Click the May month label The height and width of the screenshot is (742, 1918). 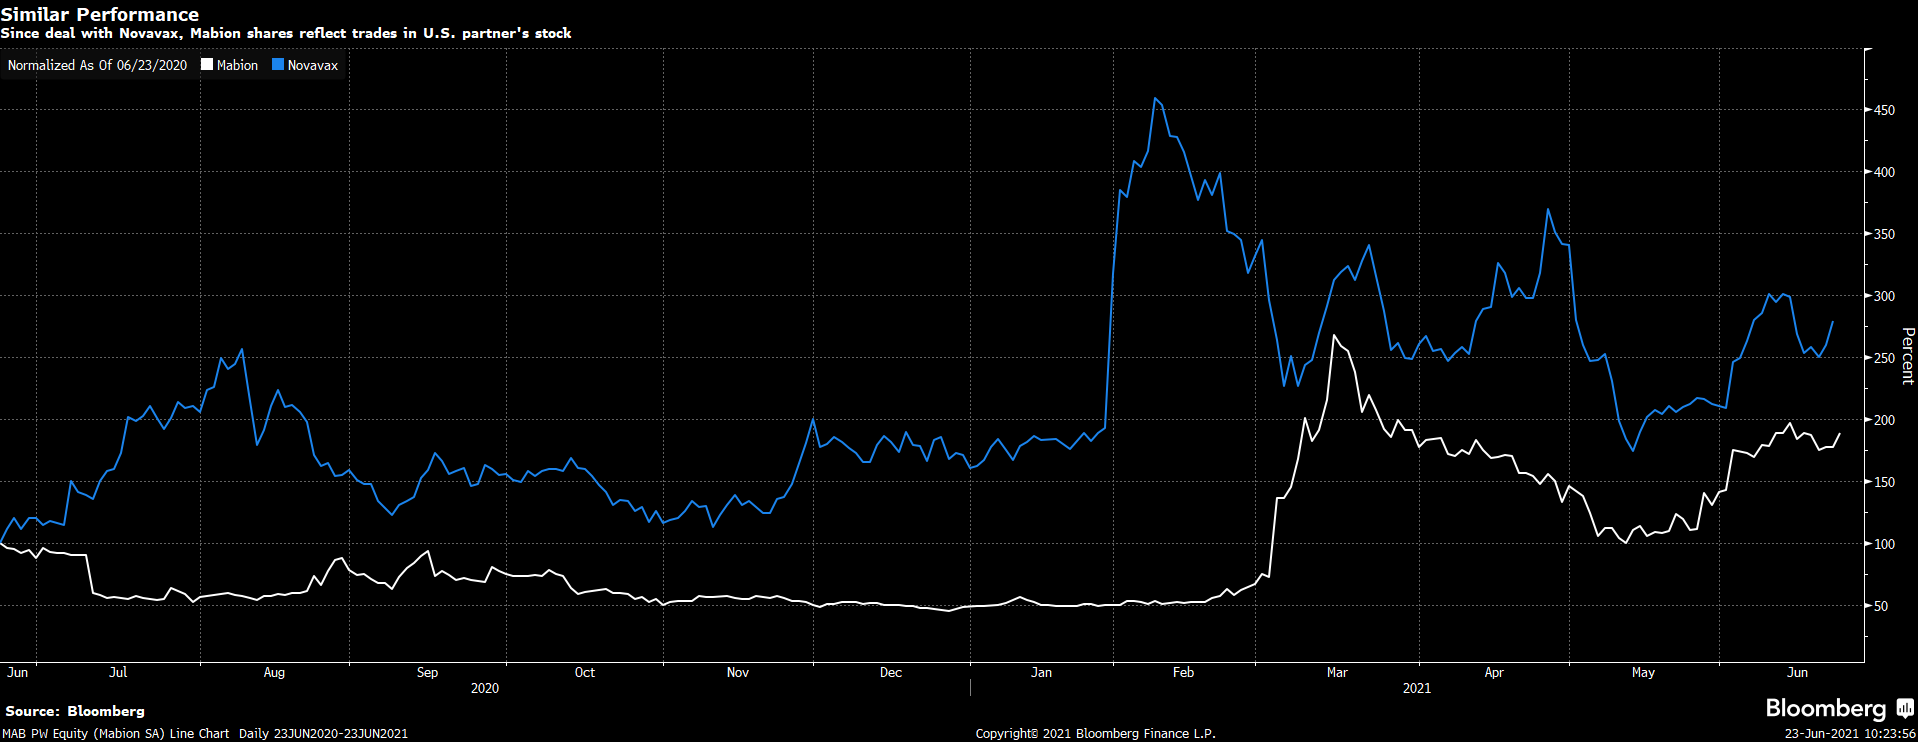tap(1643, 672)
